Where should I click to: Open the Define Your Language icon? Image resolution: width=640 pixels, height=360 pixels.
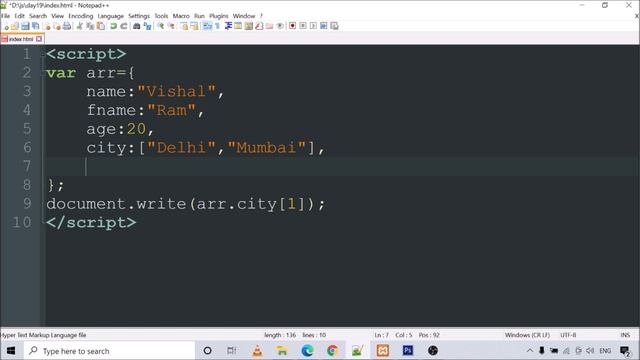pos(238,26)
